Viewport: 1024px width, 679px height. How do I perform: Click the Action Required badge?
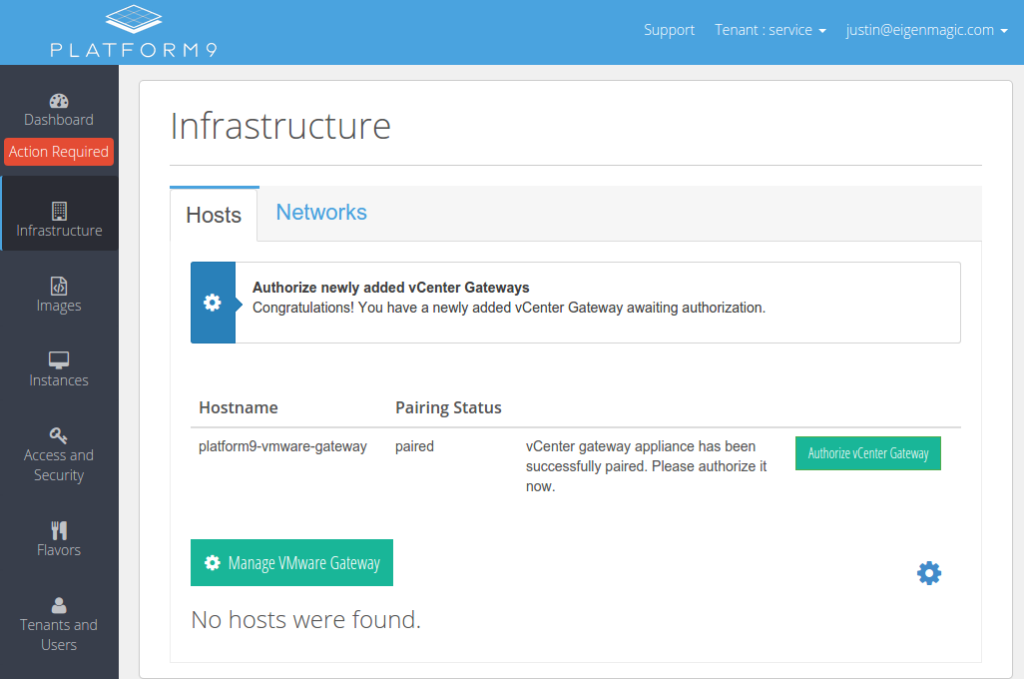[x=59, y=151]
